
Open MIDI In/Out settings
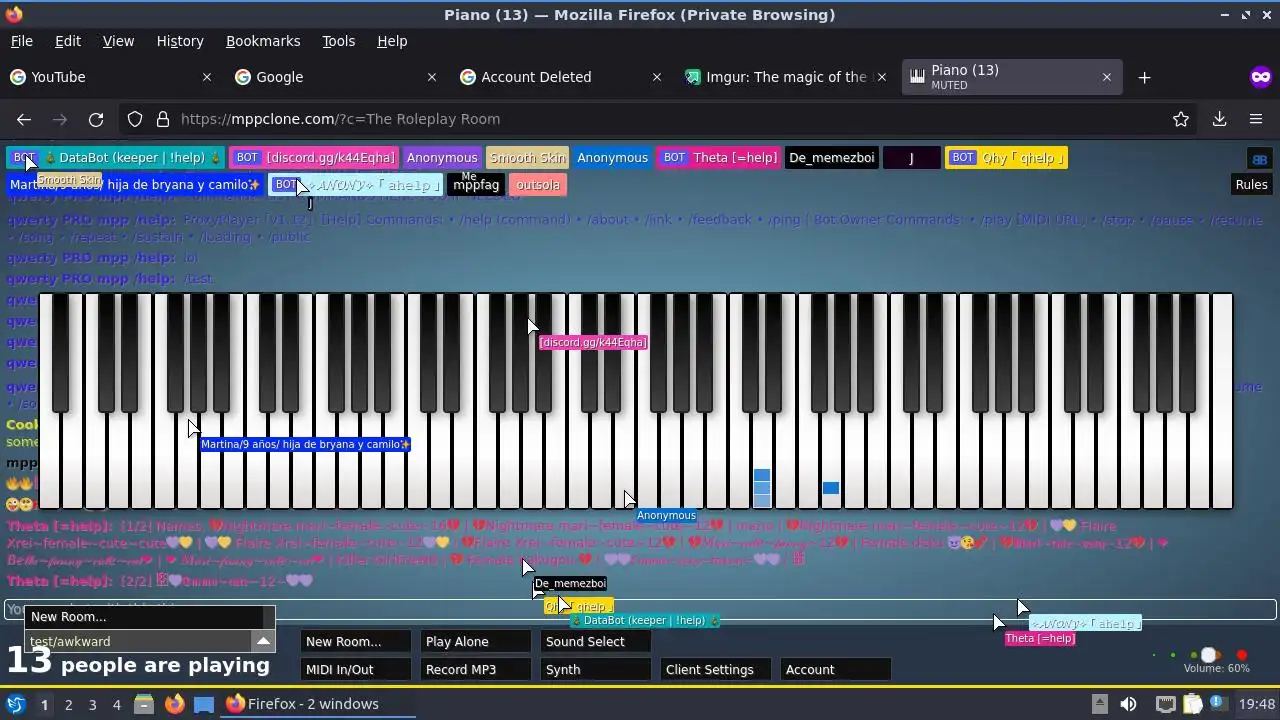pos(355,670)
